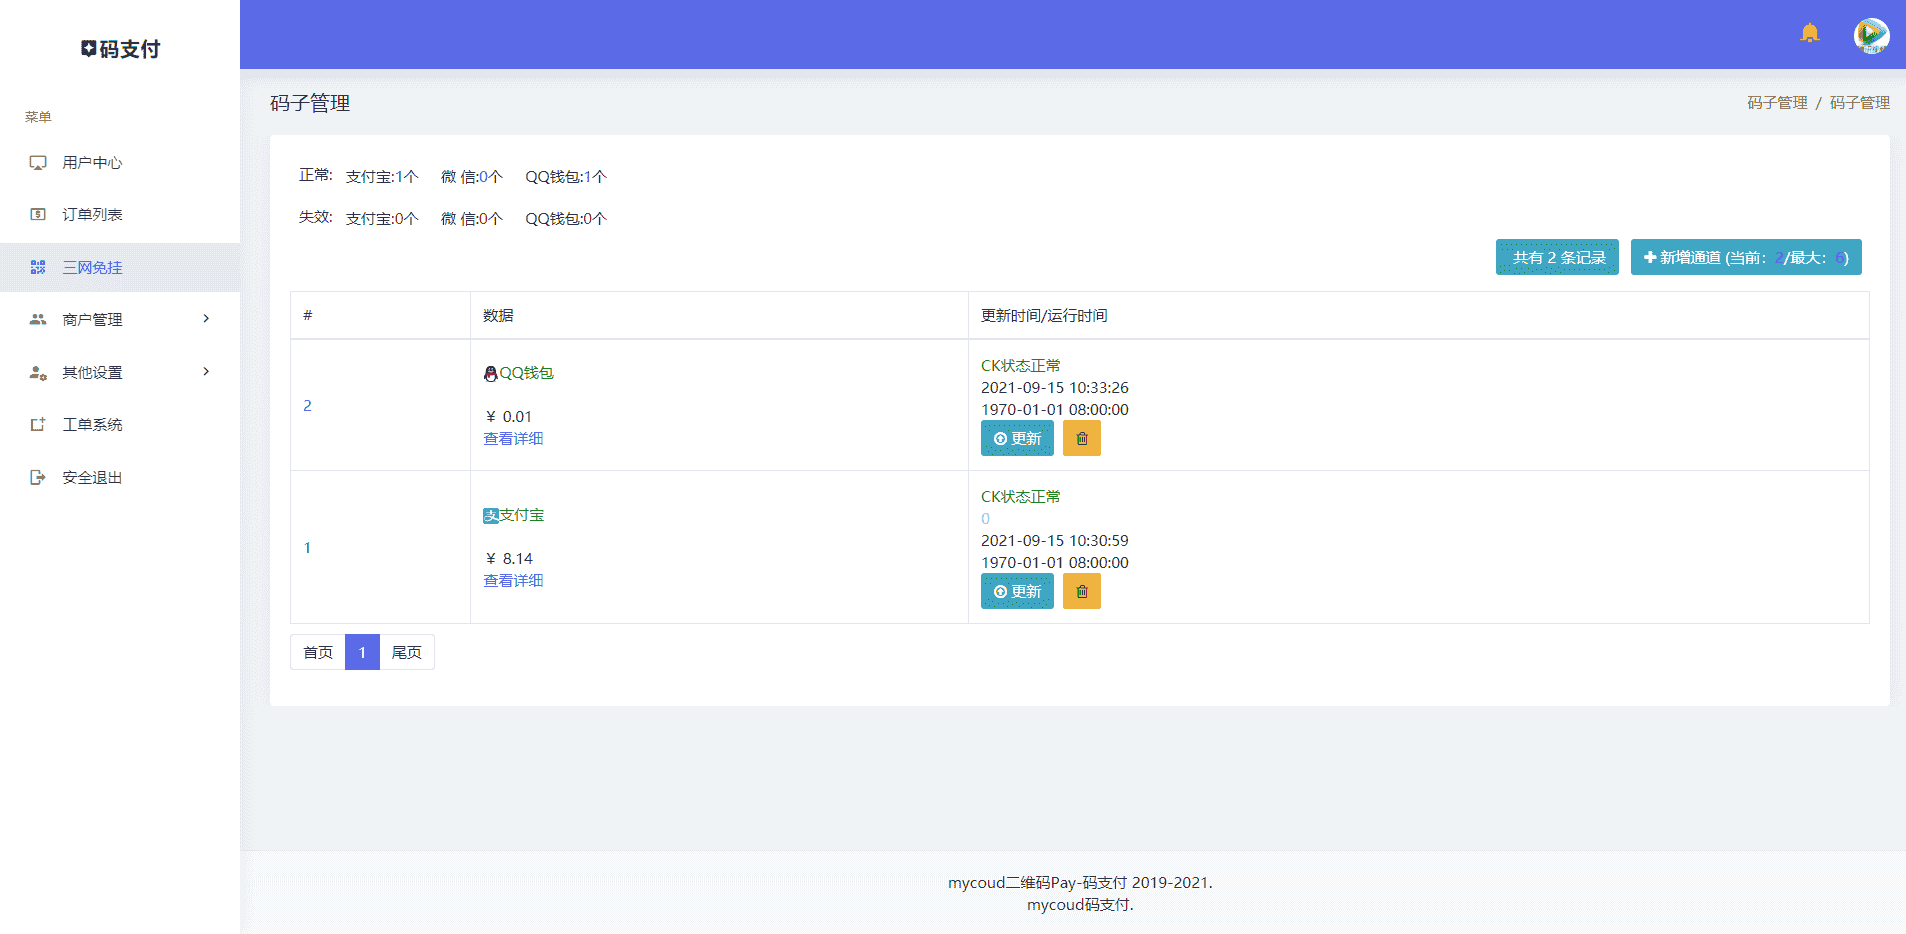Click 更新 button for QQ钱包 row
1906x934 pixels.
pyautogui.click(x=1016, y=438)
